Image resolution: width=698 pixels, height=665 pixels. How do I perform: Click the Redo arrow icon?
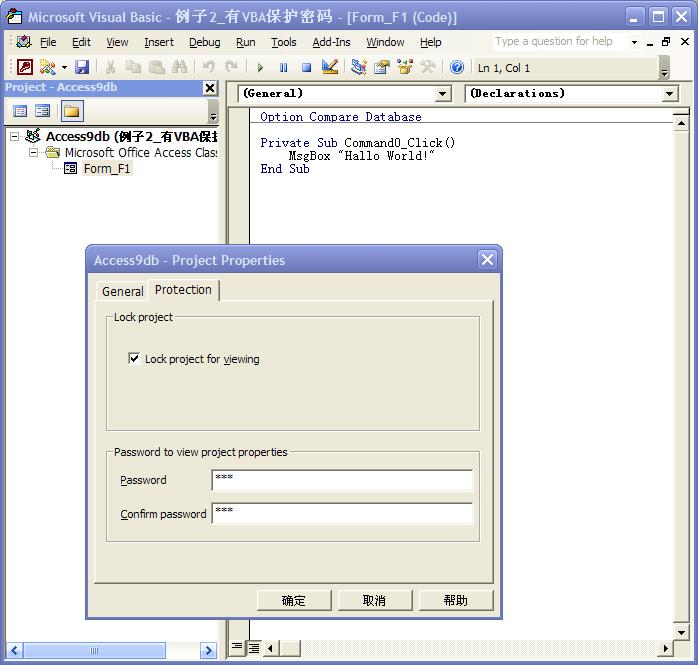tap(231, 67)
